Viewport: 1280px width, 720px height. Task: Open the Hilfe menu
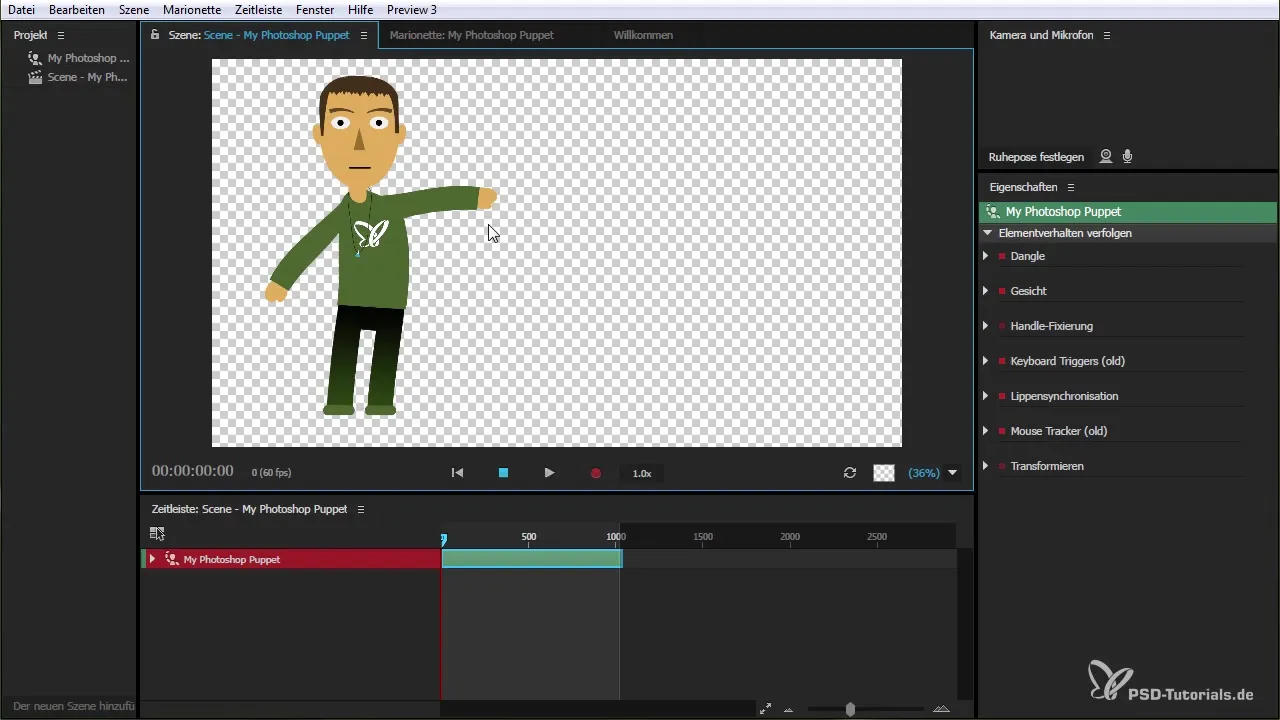click(360, 9)
